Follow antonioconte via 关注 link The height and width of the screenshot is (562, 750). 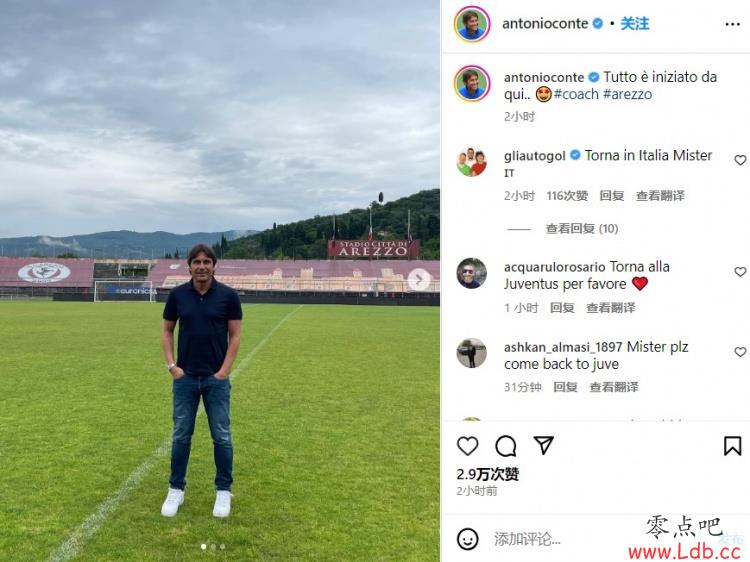[635, 23]
